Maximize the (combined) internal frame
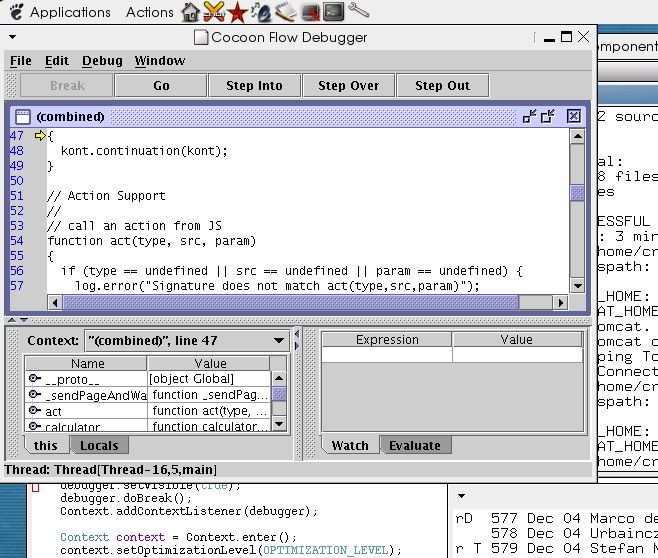This screenshot has width=658, height=558. click(x=548, y=116)
